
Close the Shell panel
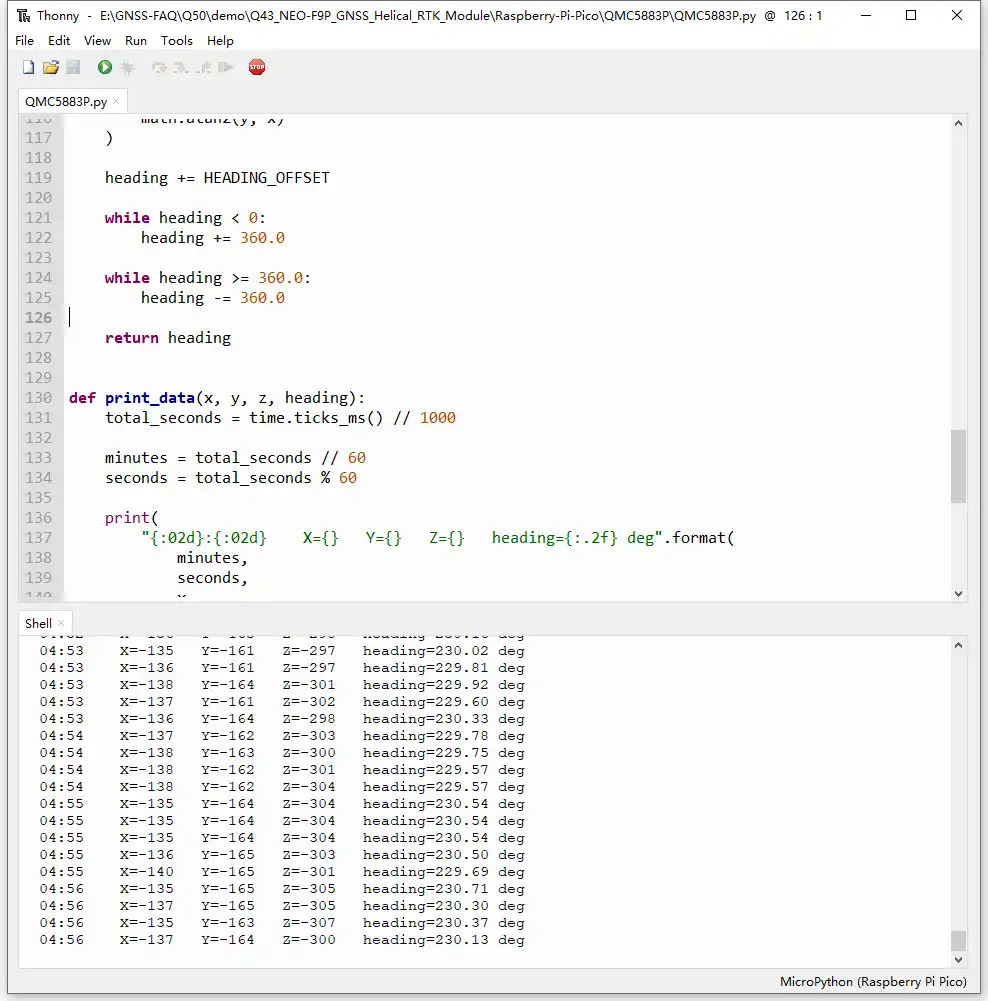[x=61, y=623]
